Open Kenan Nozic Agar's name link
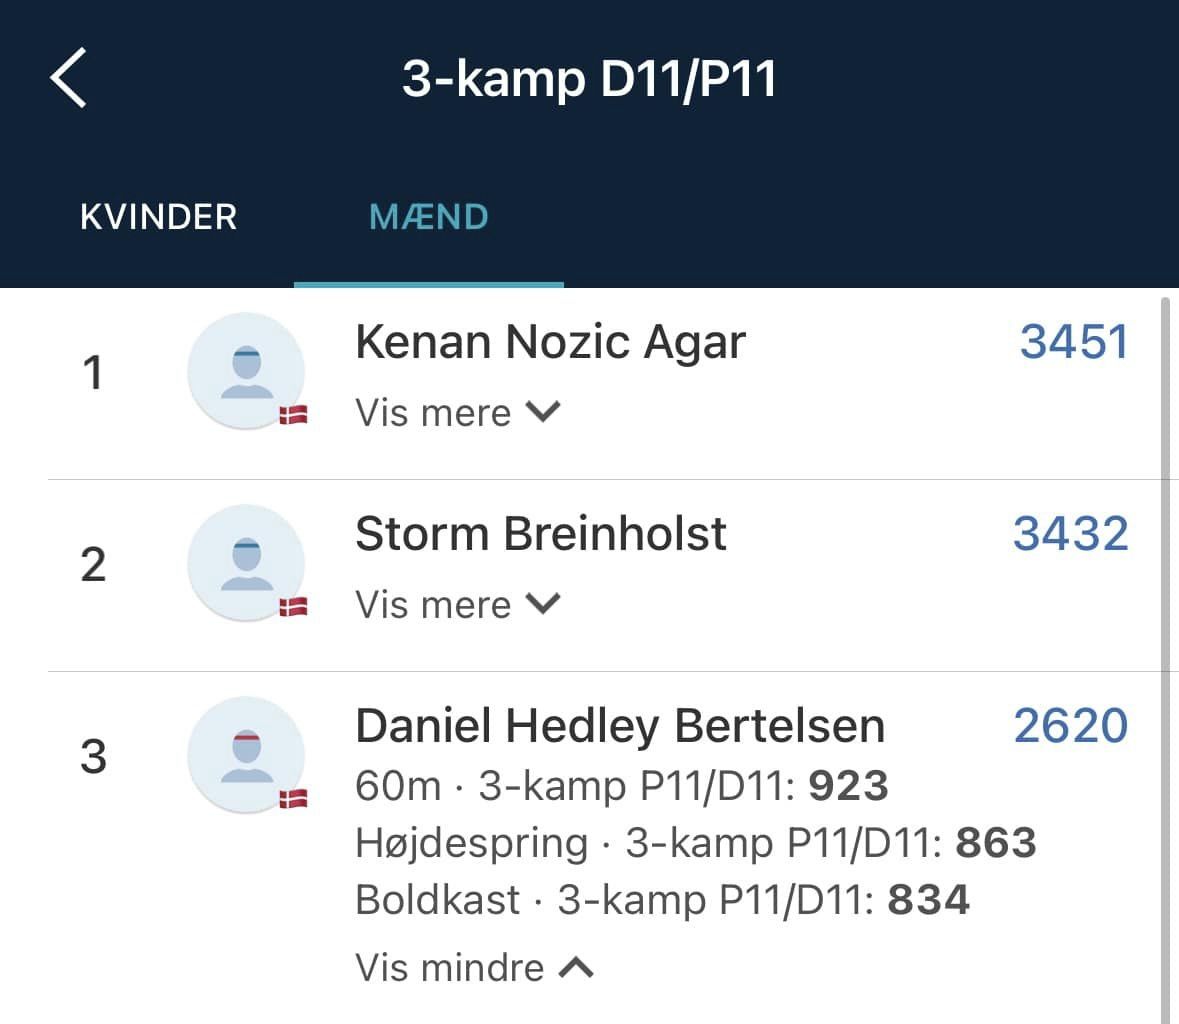Viewport: 1179px width, 1024px height. tap(550, 342)
